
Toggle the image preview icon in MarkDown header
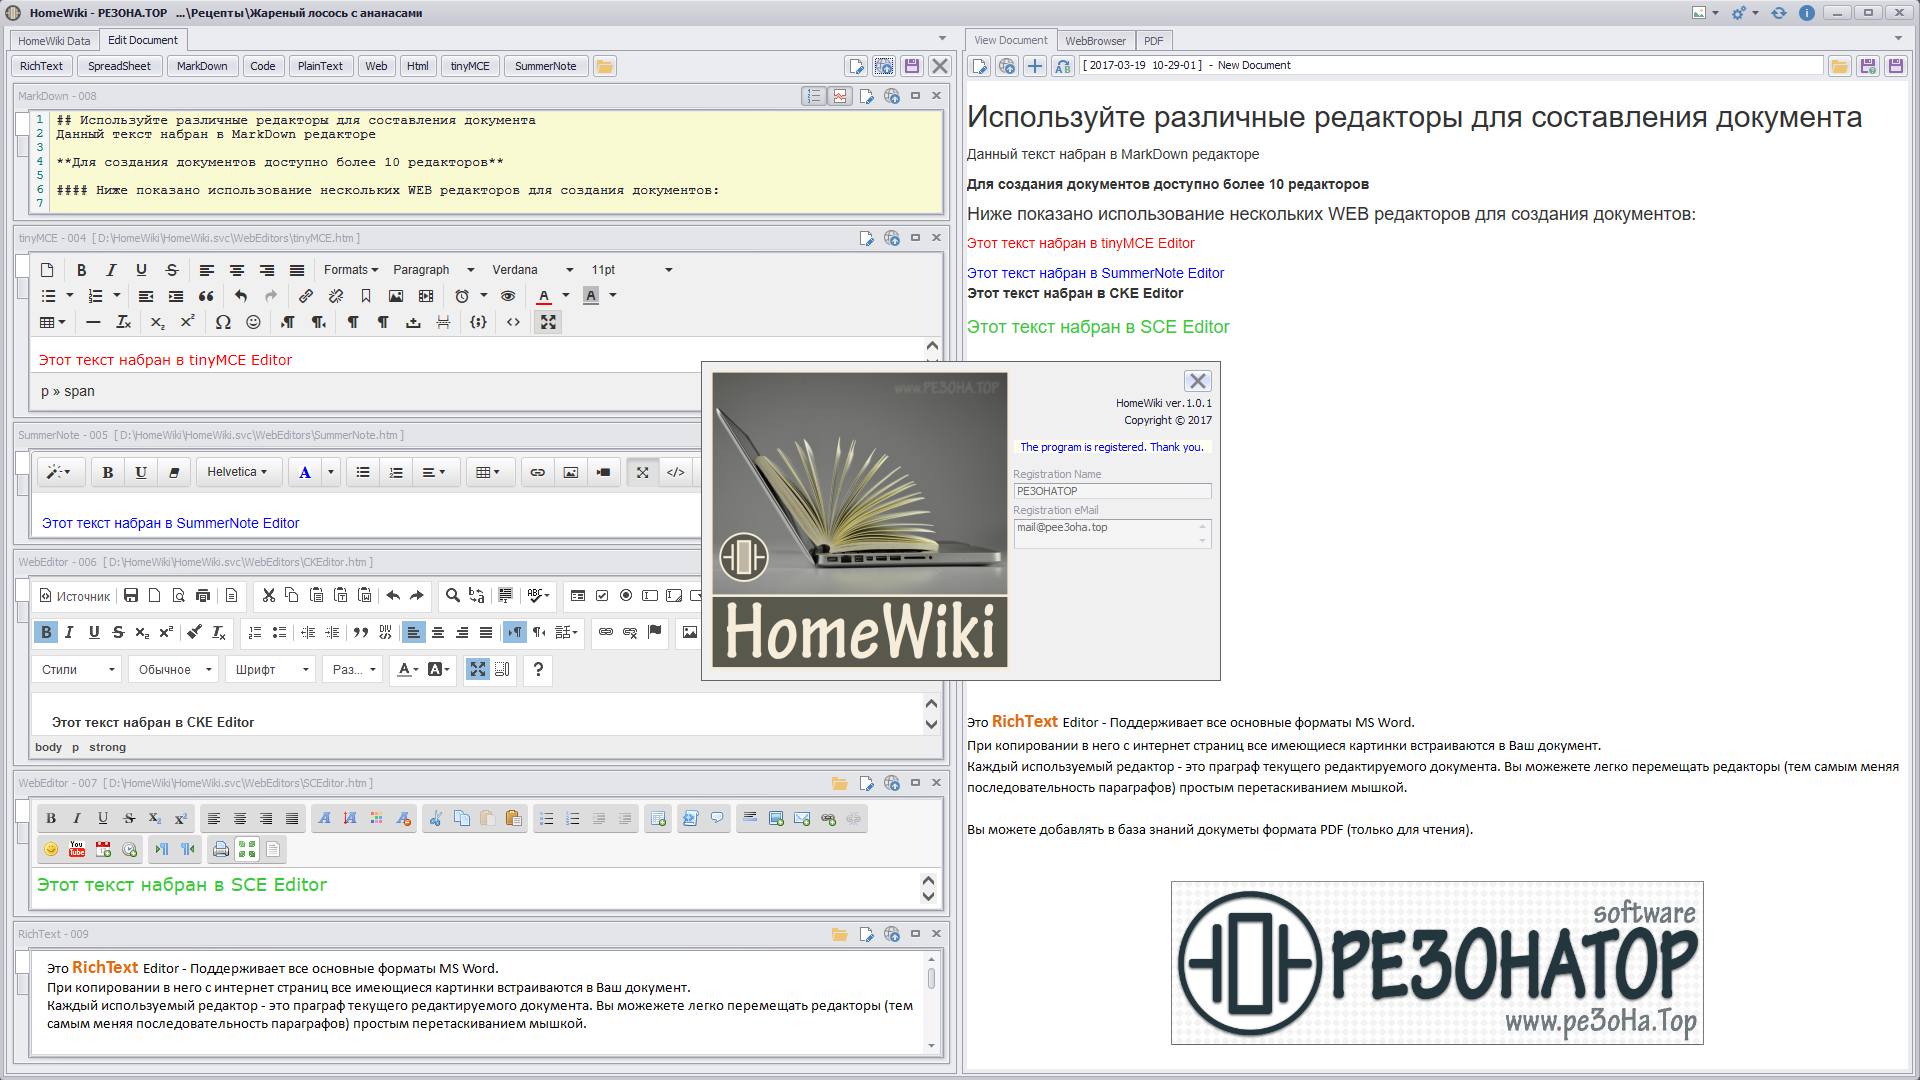(840, 96)
